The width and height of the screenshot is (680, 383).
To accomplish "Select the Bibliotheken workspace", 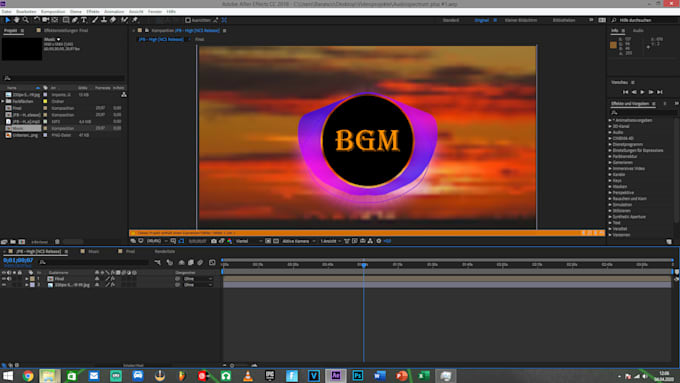I will (564, 20).
